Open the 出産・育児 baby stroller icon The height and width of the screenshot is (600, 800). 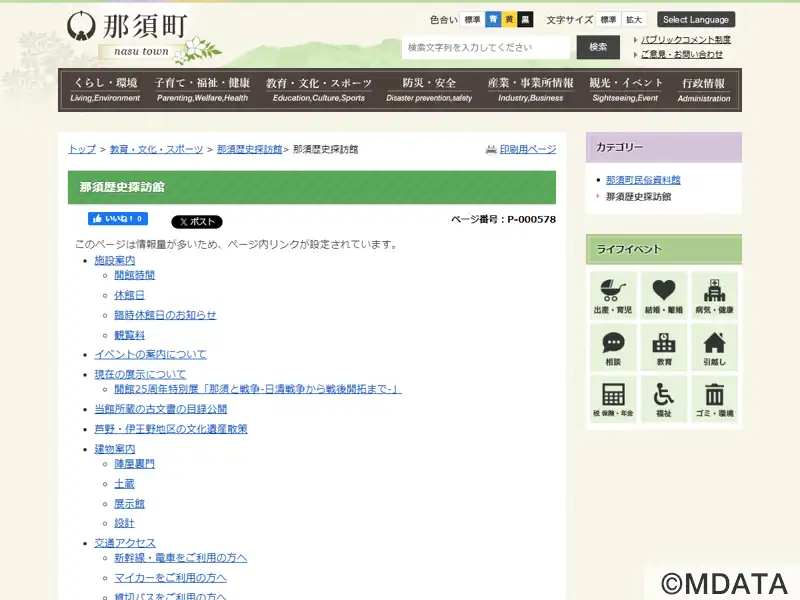[x=612, y=295]
